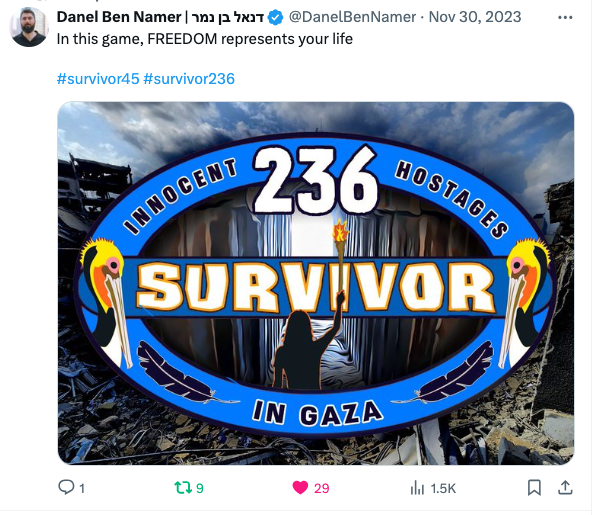Open the Survivor in Gaza image

coord(316,283)
